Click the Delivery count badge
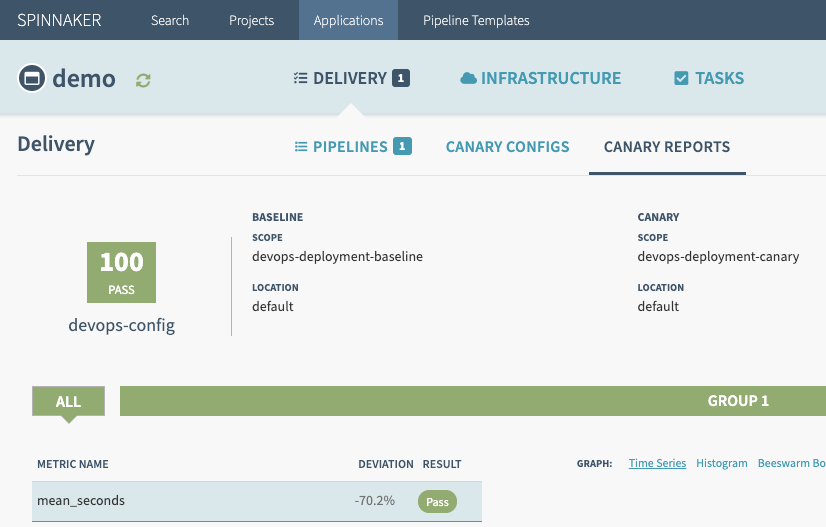 click(x=401, y=78)
